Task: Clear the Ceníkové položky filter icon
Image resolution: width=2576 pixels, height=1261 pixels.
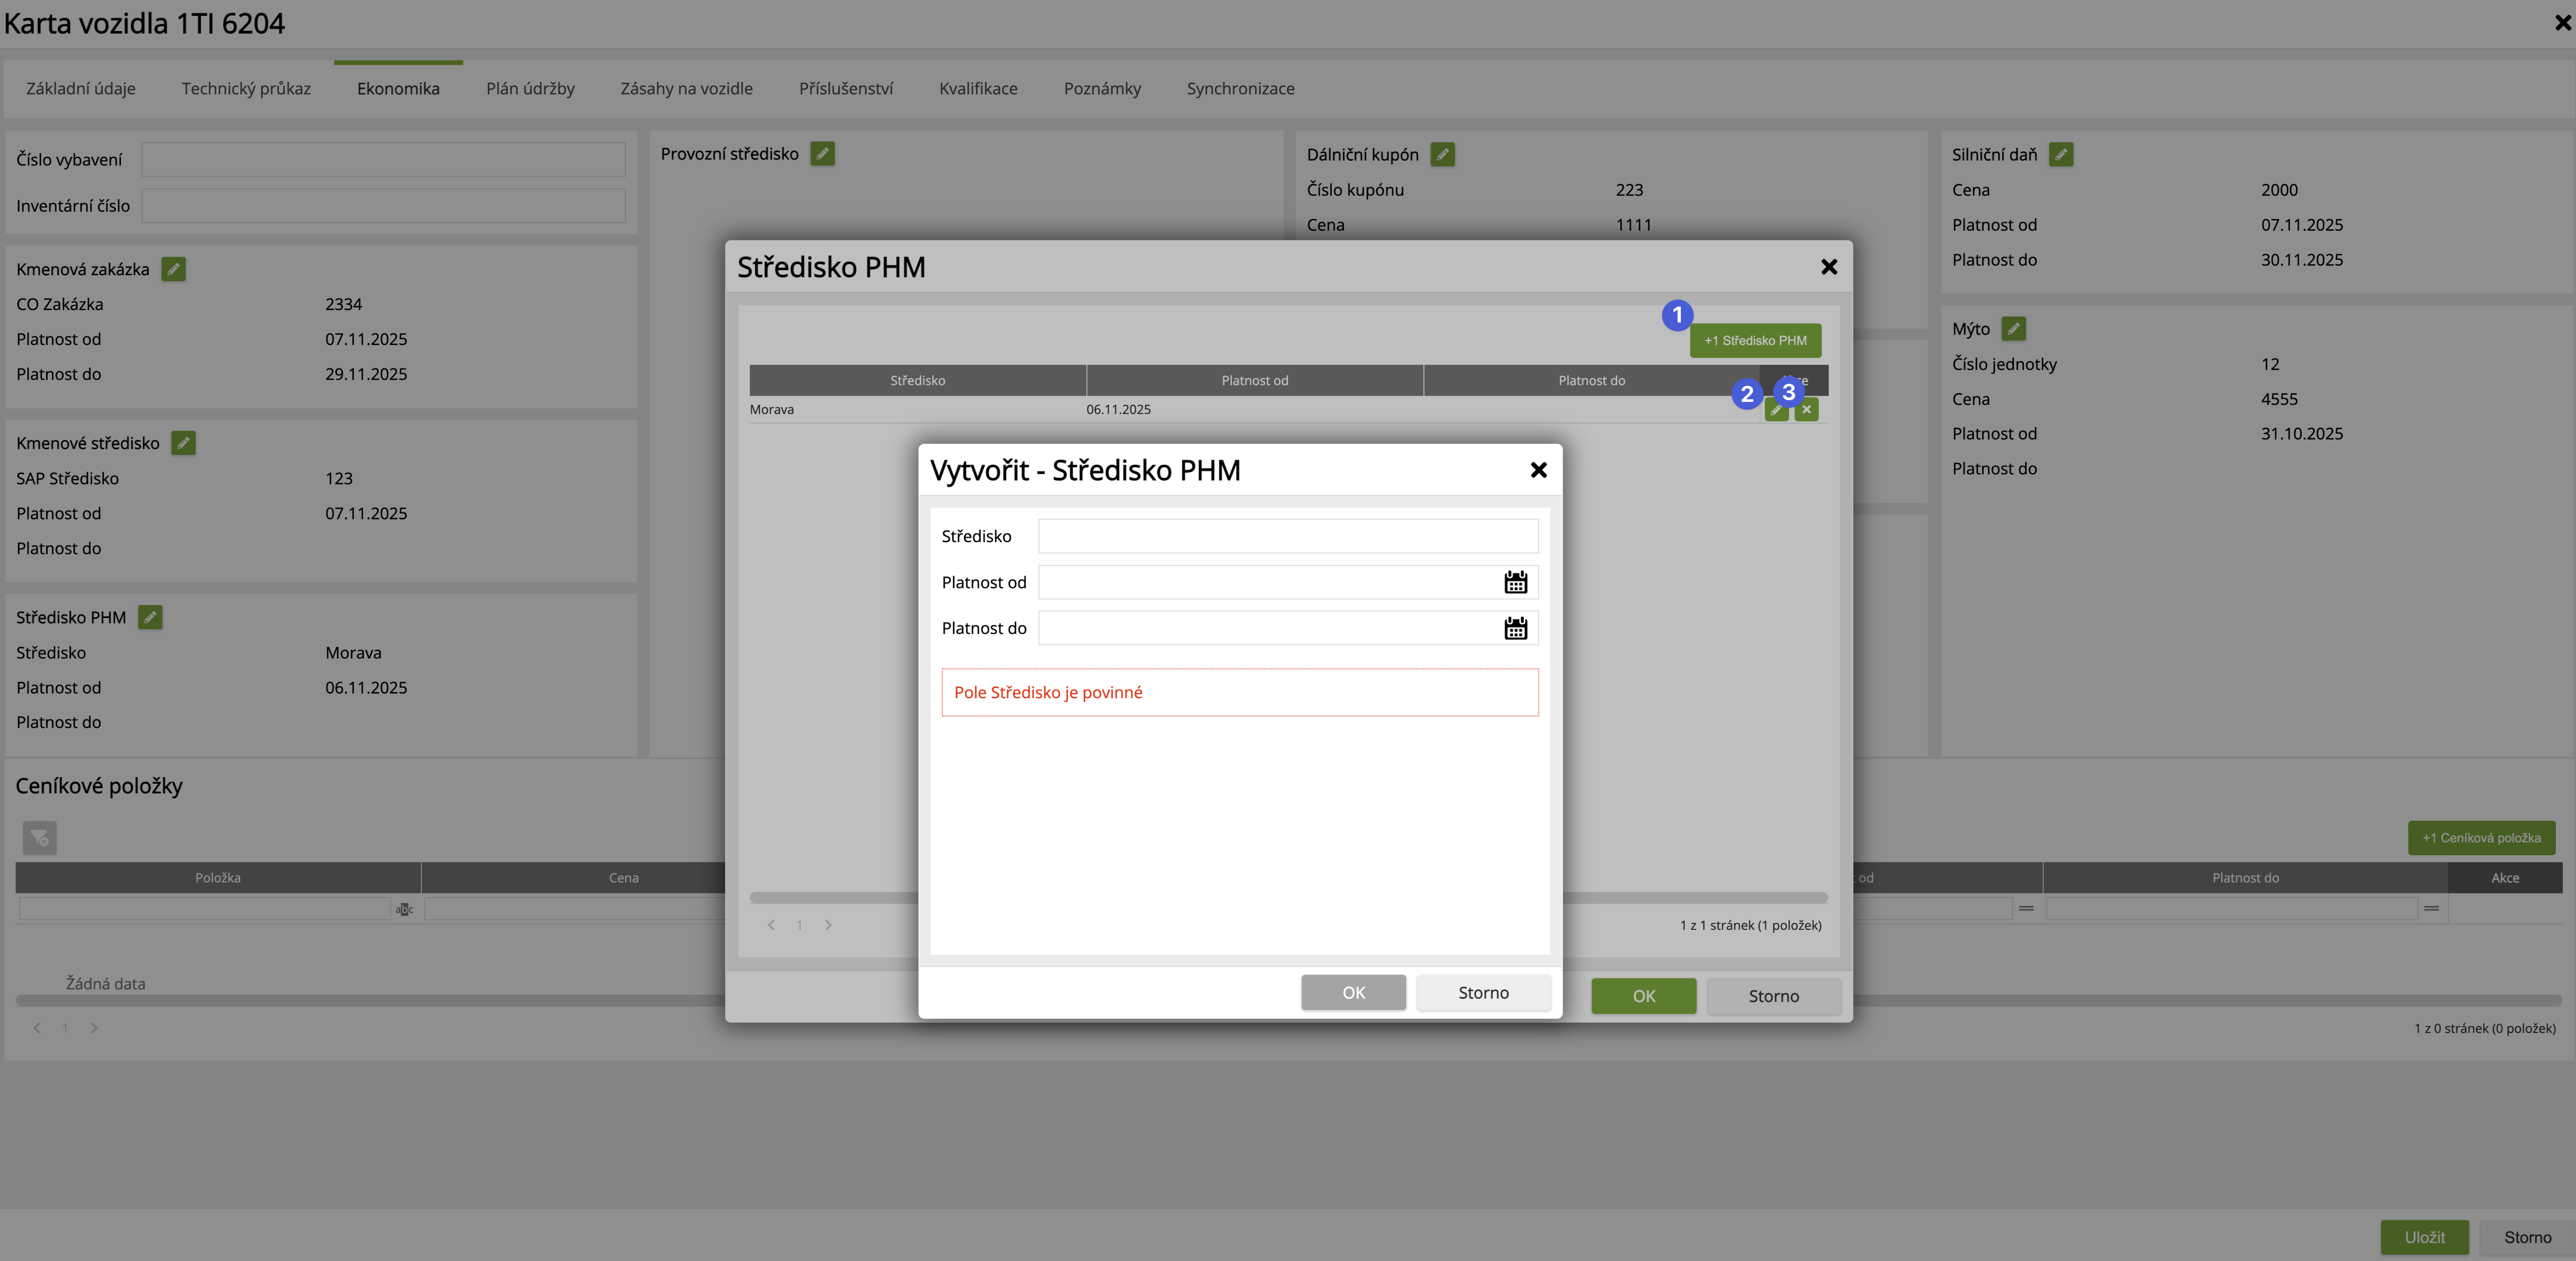Action: pyautogui.click(x=40, y=838)
